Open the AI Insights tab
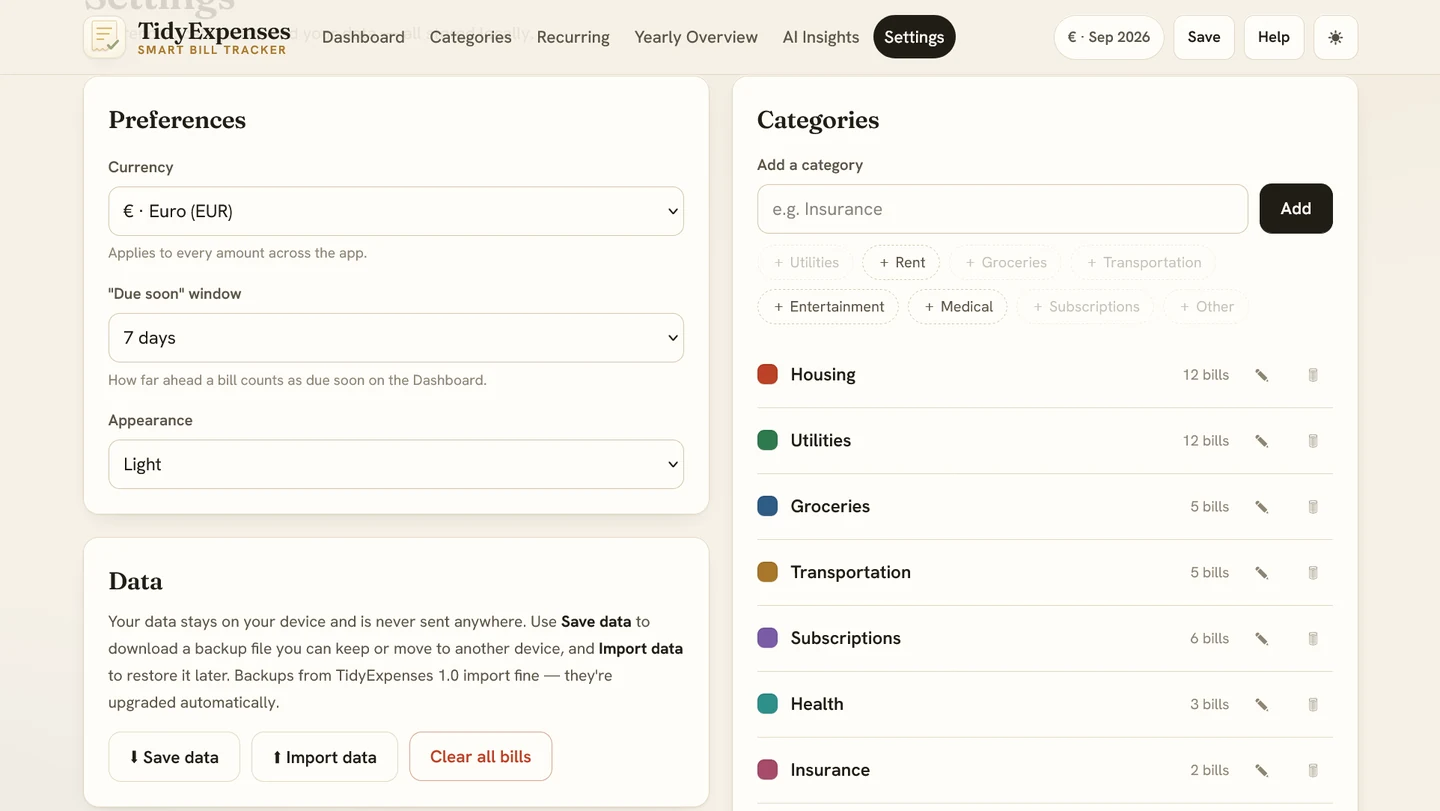 tap(821, 37)
